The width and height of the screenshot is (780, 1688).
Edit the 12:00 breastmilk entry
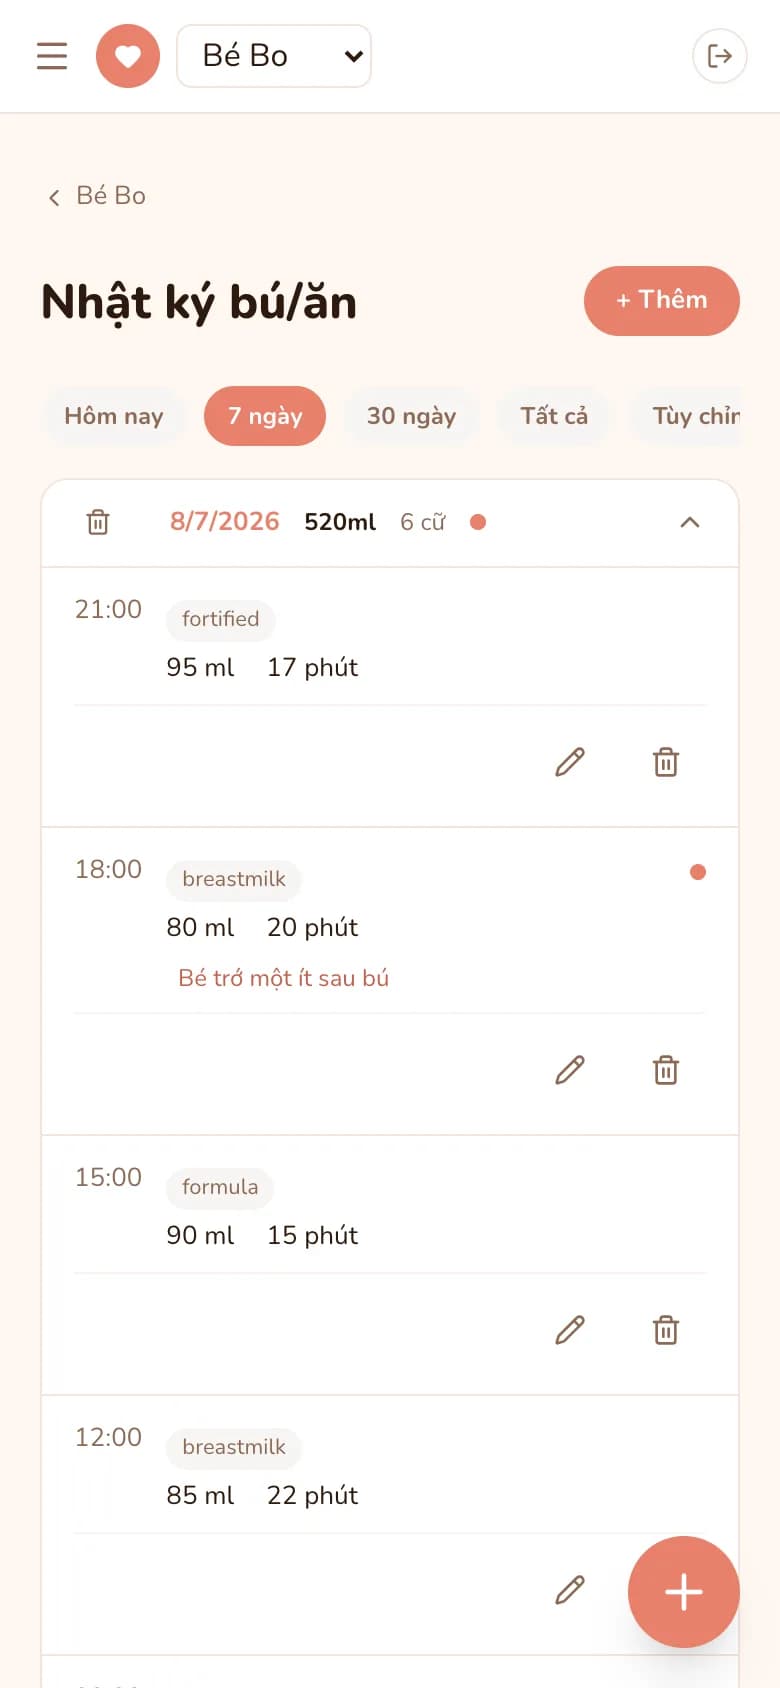[x=570, y=1590]
